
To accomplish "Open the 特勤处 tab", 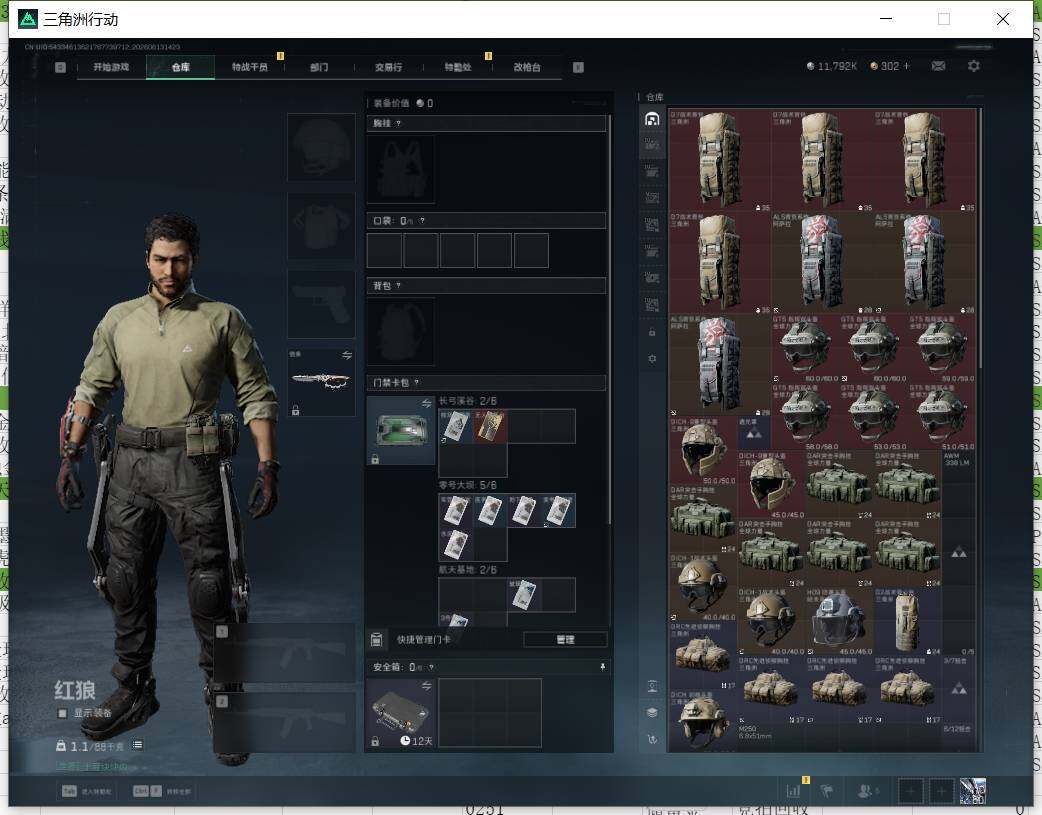I will pyautogui.click(x=458, y=67).
